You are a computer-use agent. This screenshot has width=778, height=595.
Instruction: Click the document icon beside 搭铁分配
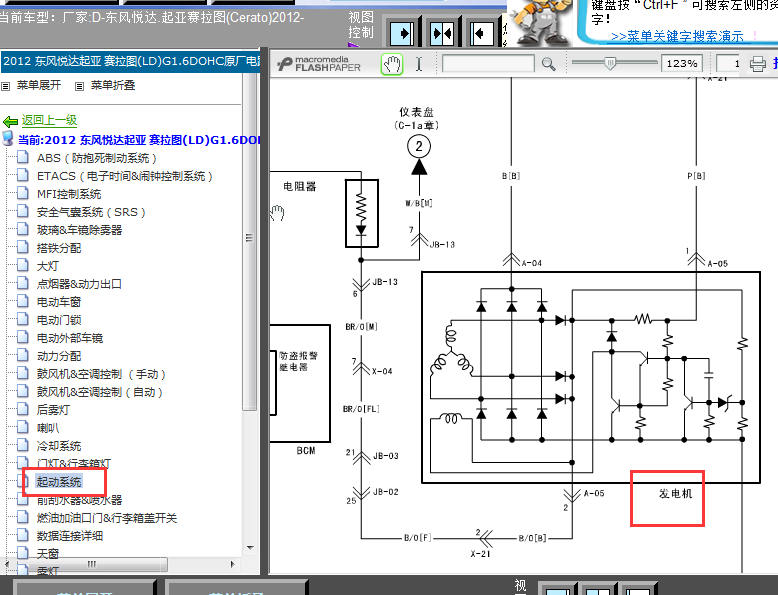23,248
